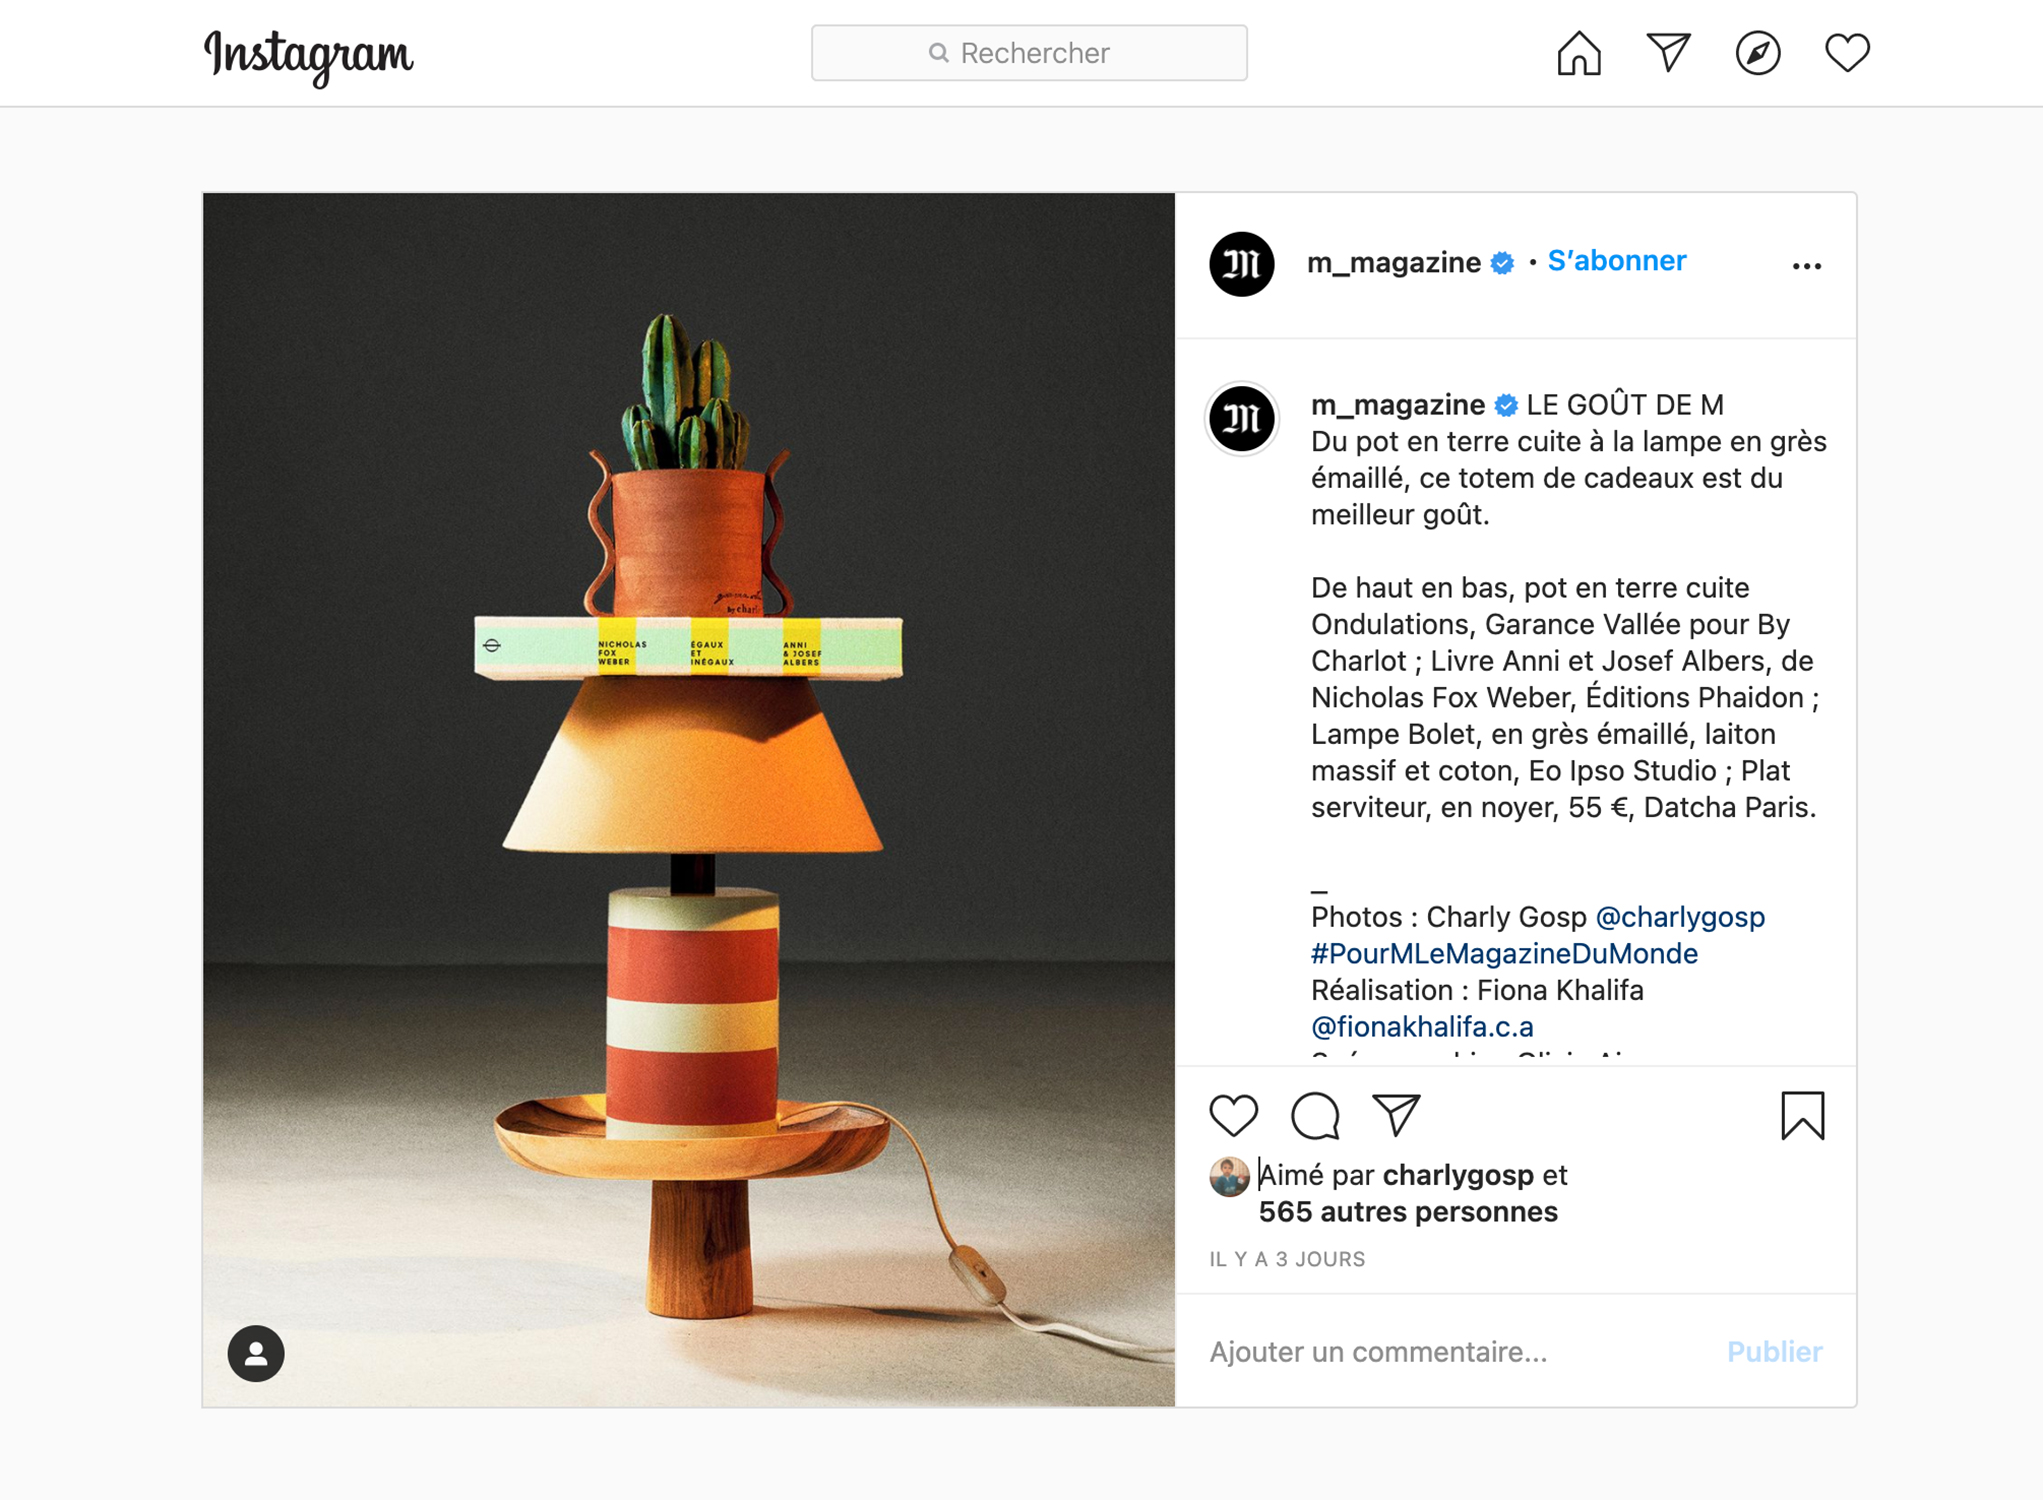Open the #PourMLeMagazineDuMonde hashtag
Viewport: 2043px width, 1500px height.
[1504, 954]
